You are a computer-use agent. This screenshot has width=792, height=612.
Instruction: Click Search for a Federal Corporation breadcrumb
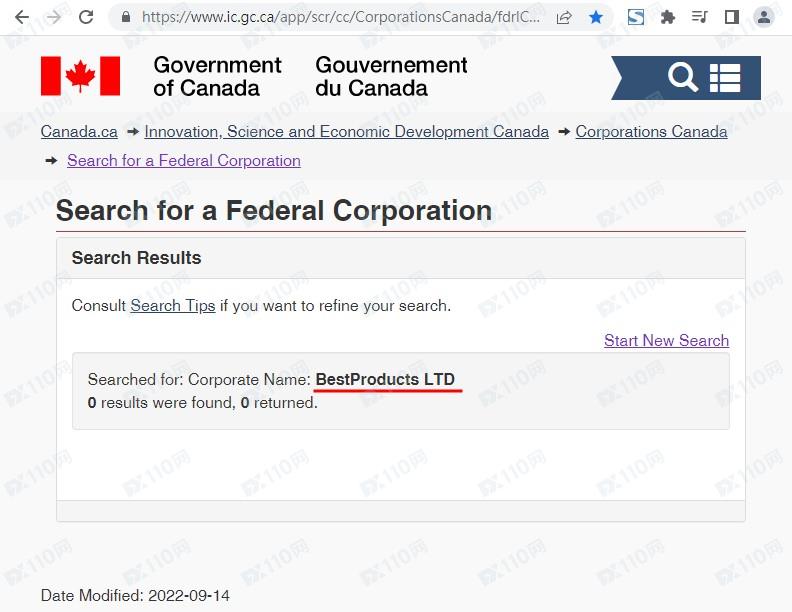point(183,161)
